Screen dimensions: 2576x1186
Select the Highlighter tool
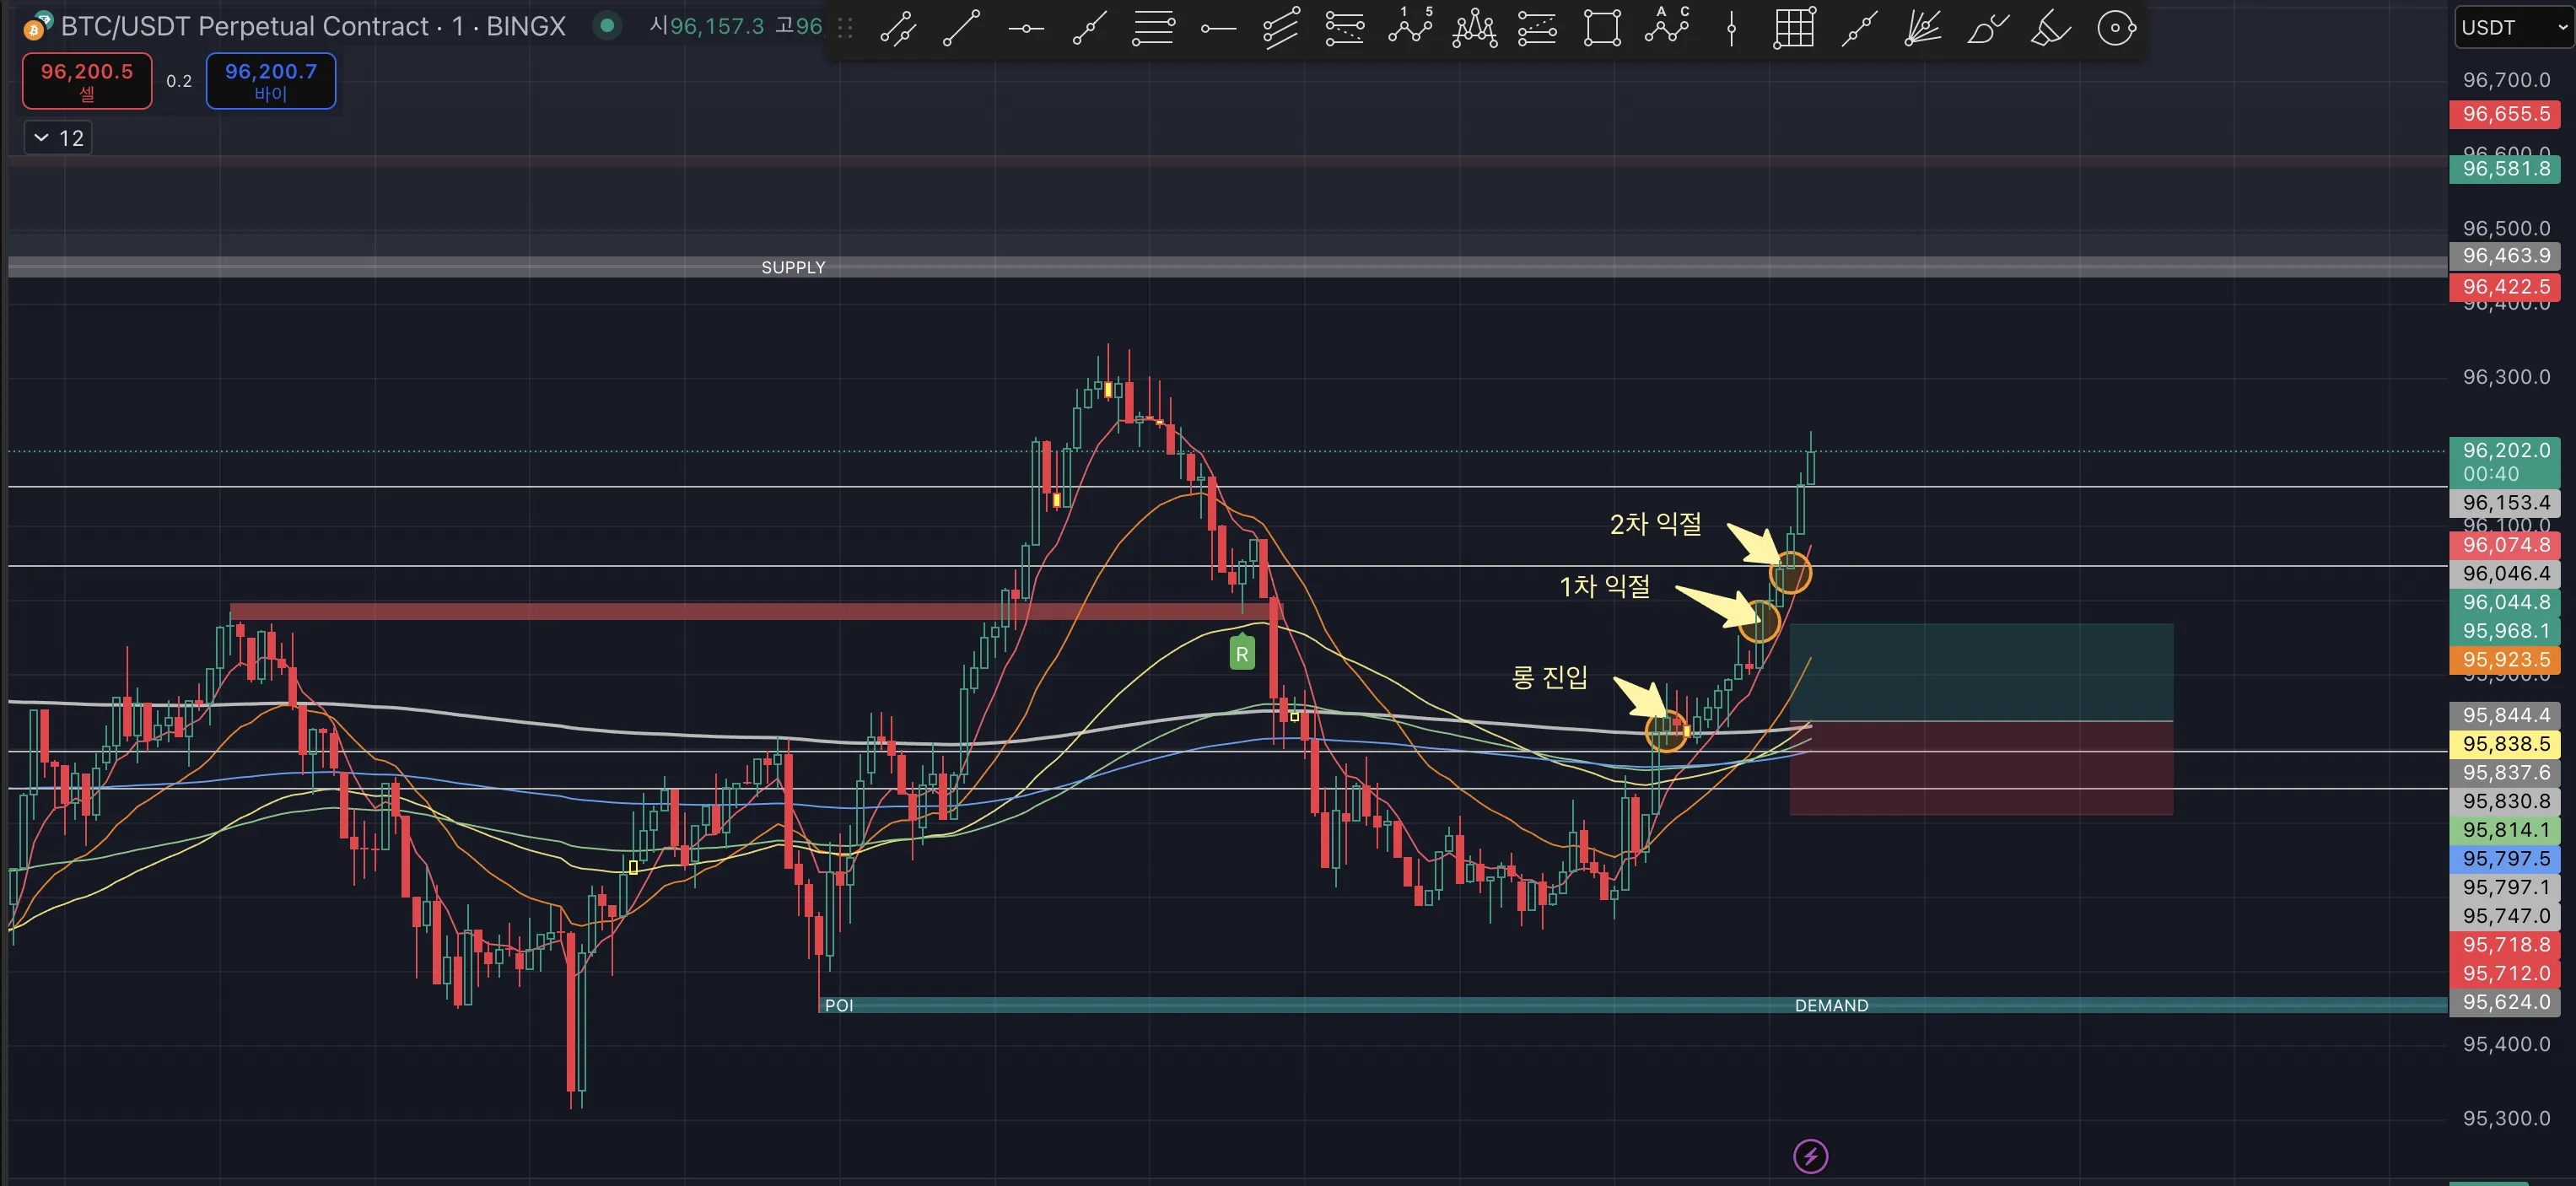click(2050, 27)
